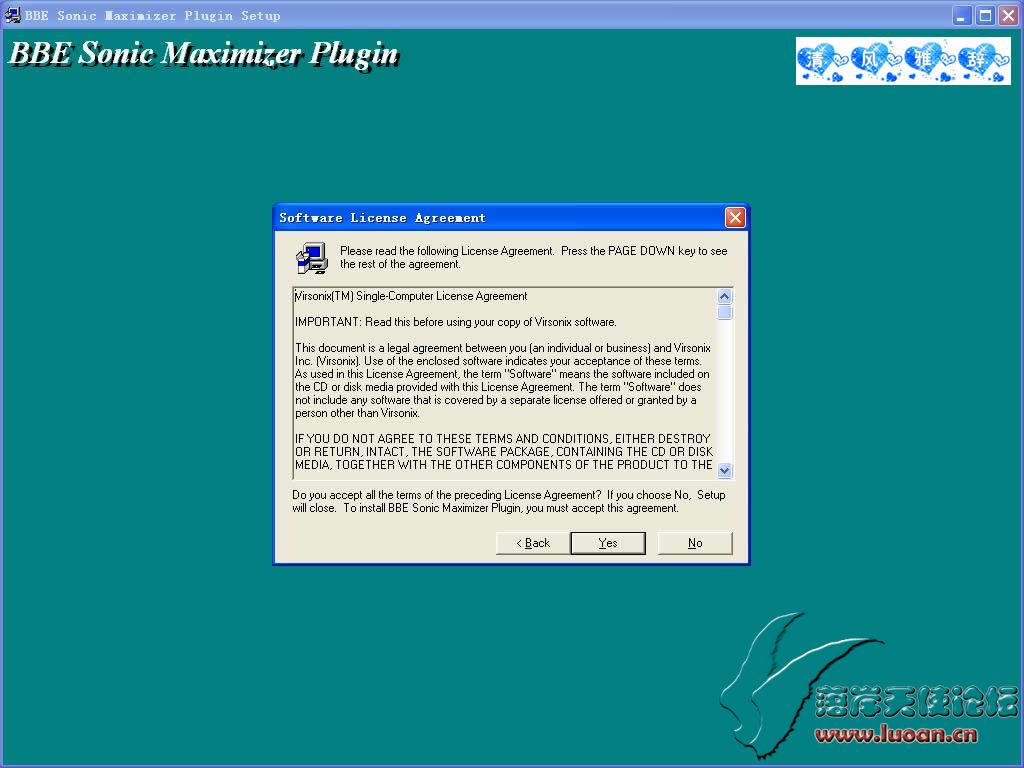The height and width of the screenshot is (768, 1024).
Task: Click the 'BBE Sonic Maximizer Plugin' heading
Action: click(203, 54)
